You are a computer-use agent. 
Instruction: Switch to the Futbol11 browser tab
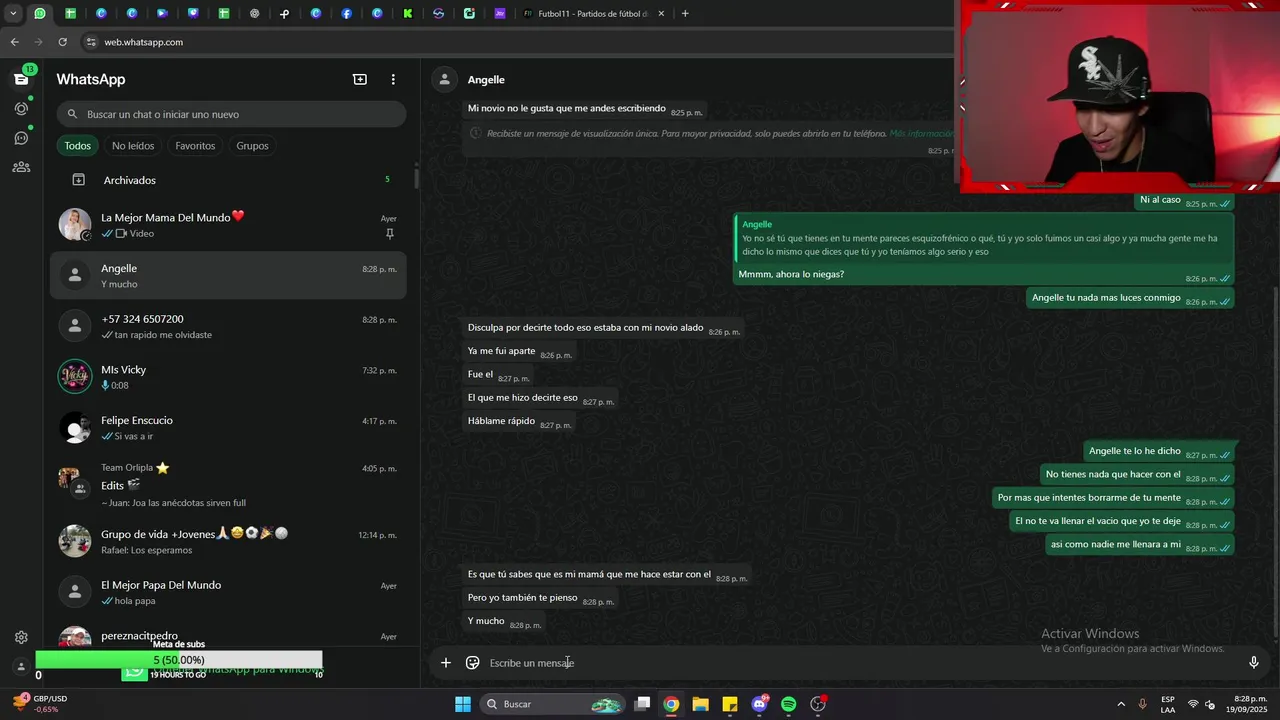[x=592, y=14]
